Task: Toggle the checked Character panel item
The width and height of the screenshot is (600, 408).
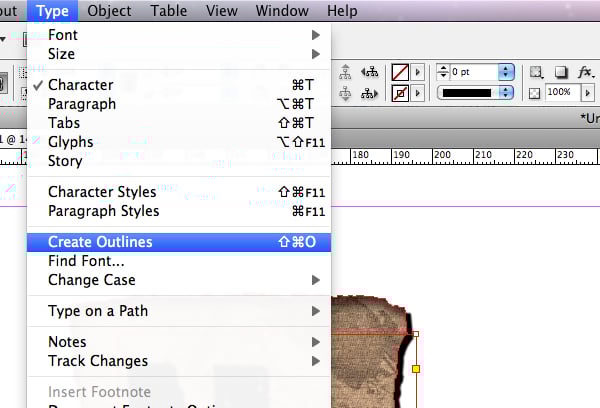Action: point(179,85)
